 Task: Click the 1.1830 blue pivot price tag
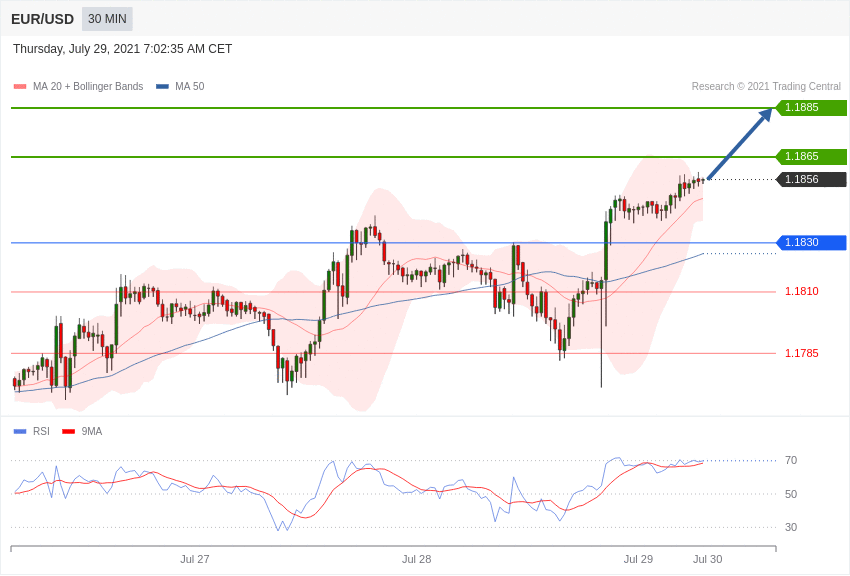(x=811, y=242)
